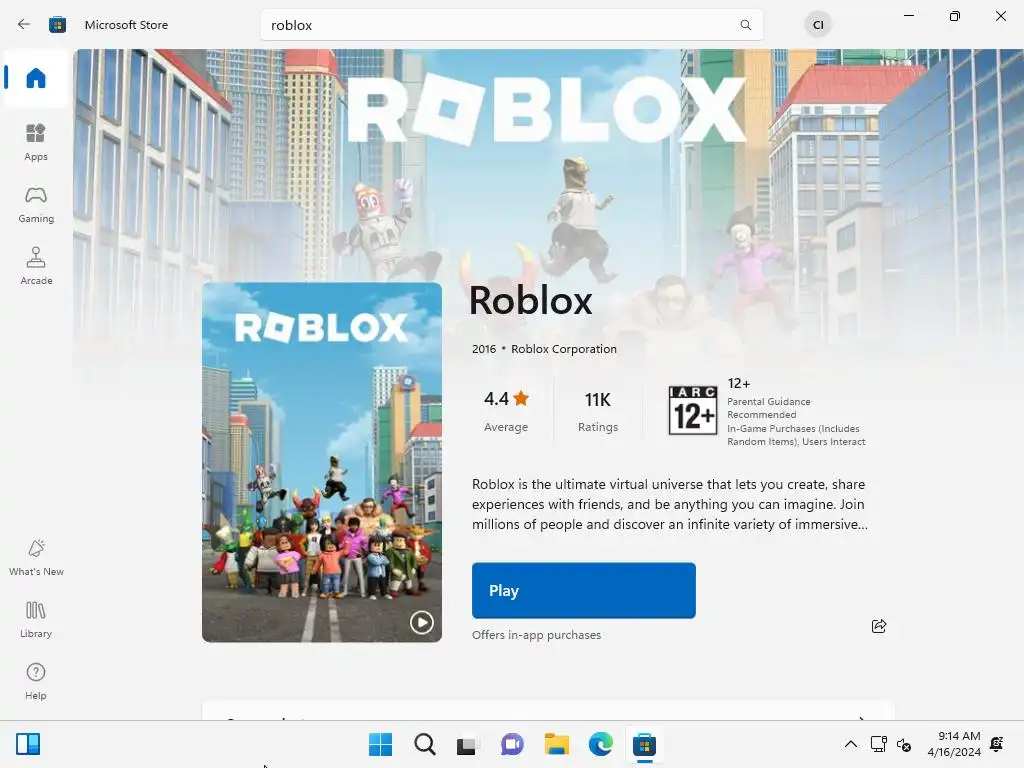Restore down the Microsoft Store window

pyautogui.click(x=955, y=16)
